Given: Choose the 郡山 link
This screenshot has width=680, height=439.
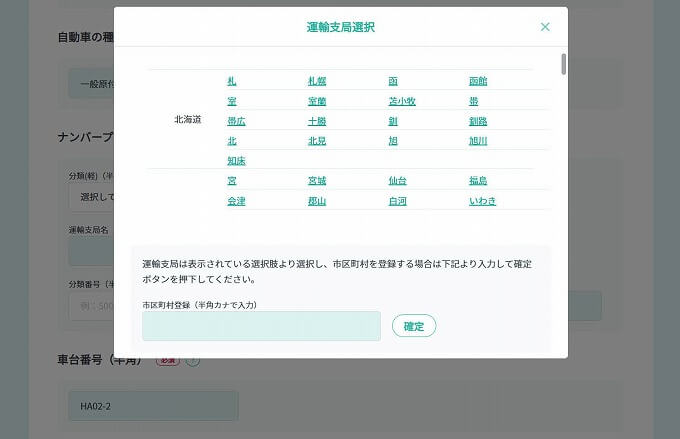Looking at the screenshot, I should (x=317, y=201).
